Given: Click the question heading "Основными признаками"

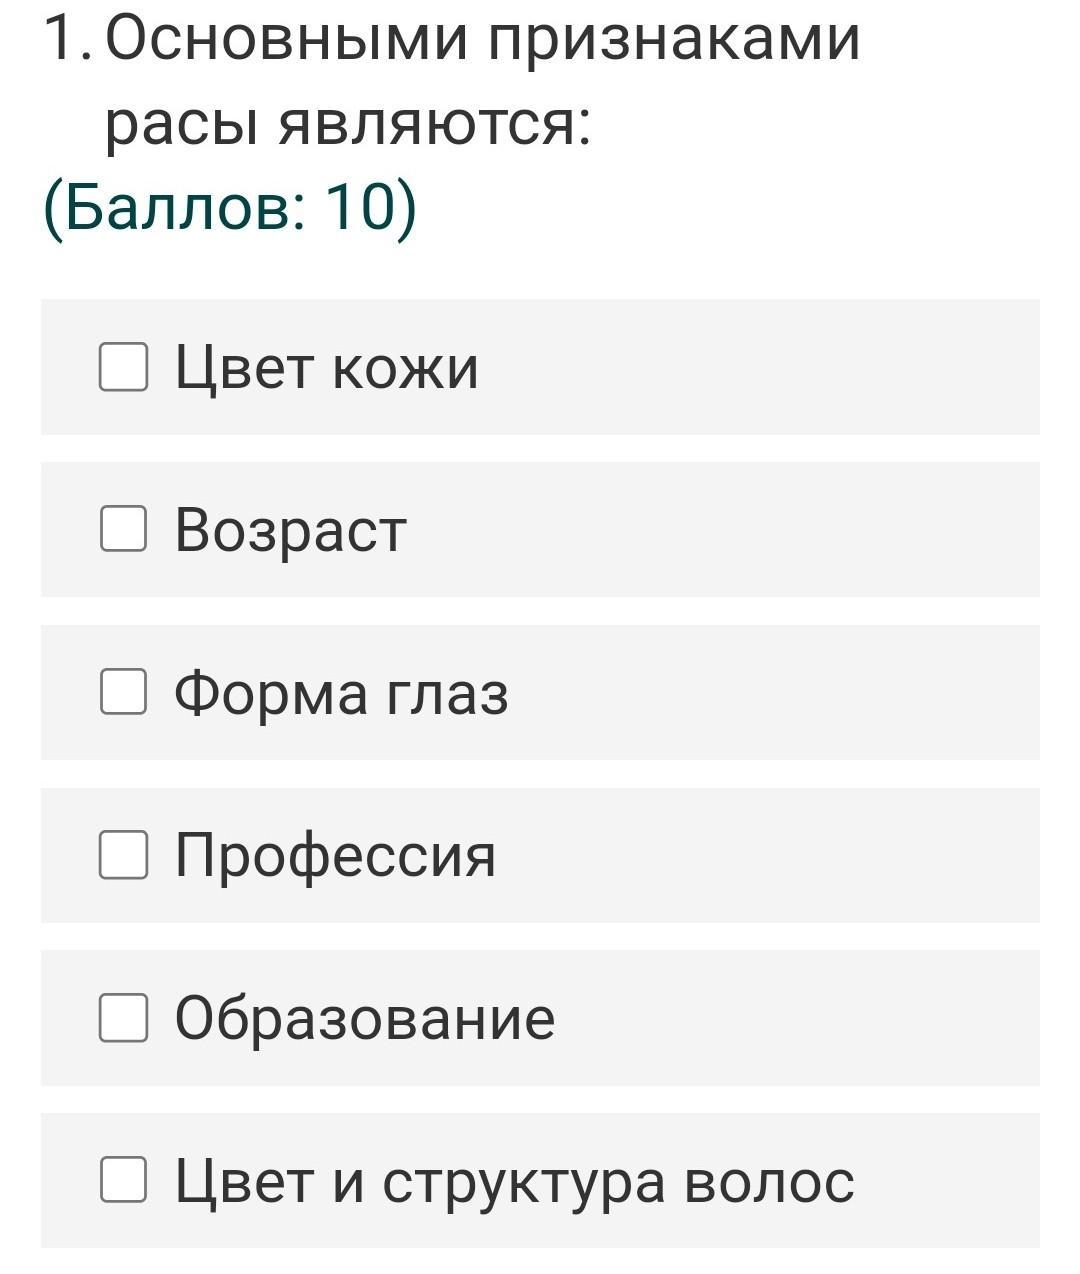Looking at the screenshot, I should 482,40.
